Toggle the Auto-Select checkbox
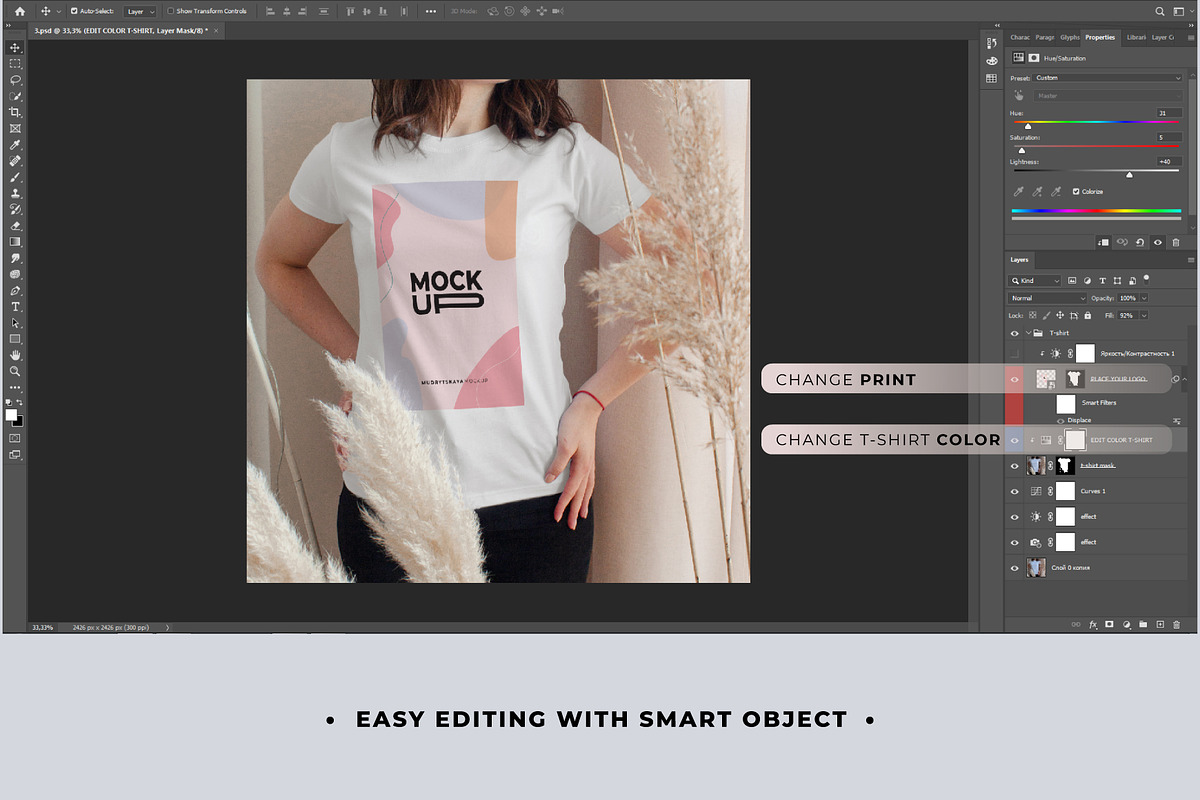 (x=75, y=11)
